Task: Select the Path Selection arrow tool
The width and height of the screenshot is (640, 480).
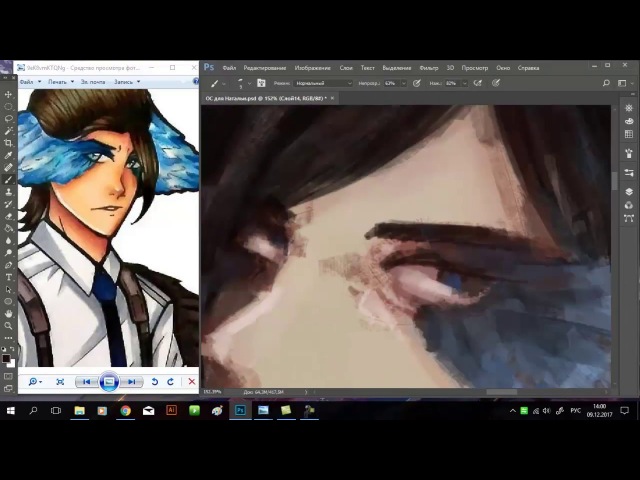Action: click(x=8, y=290)
